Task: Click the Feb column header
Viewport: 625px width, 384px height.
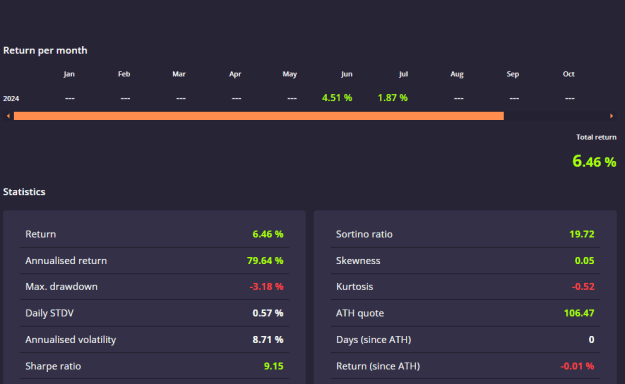Action: pyautogui.click(x=124, y=74)
